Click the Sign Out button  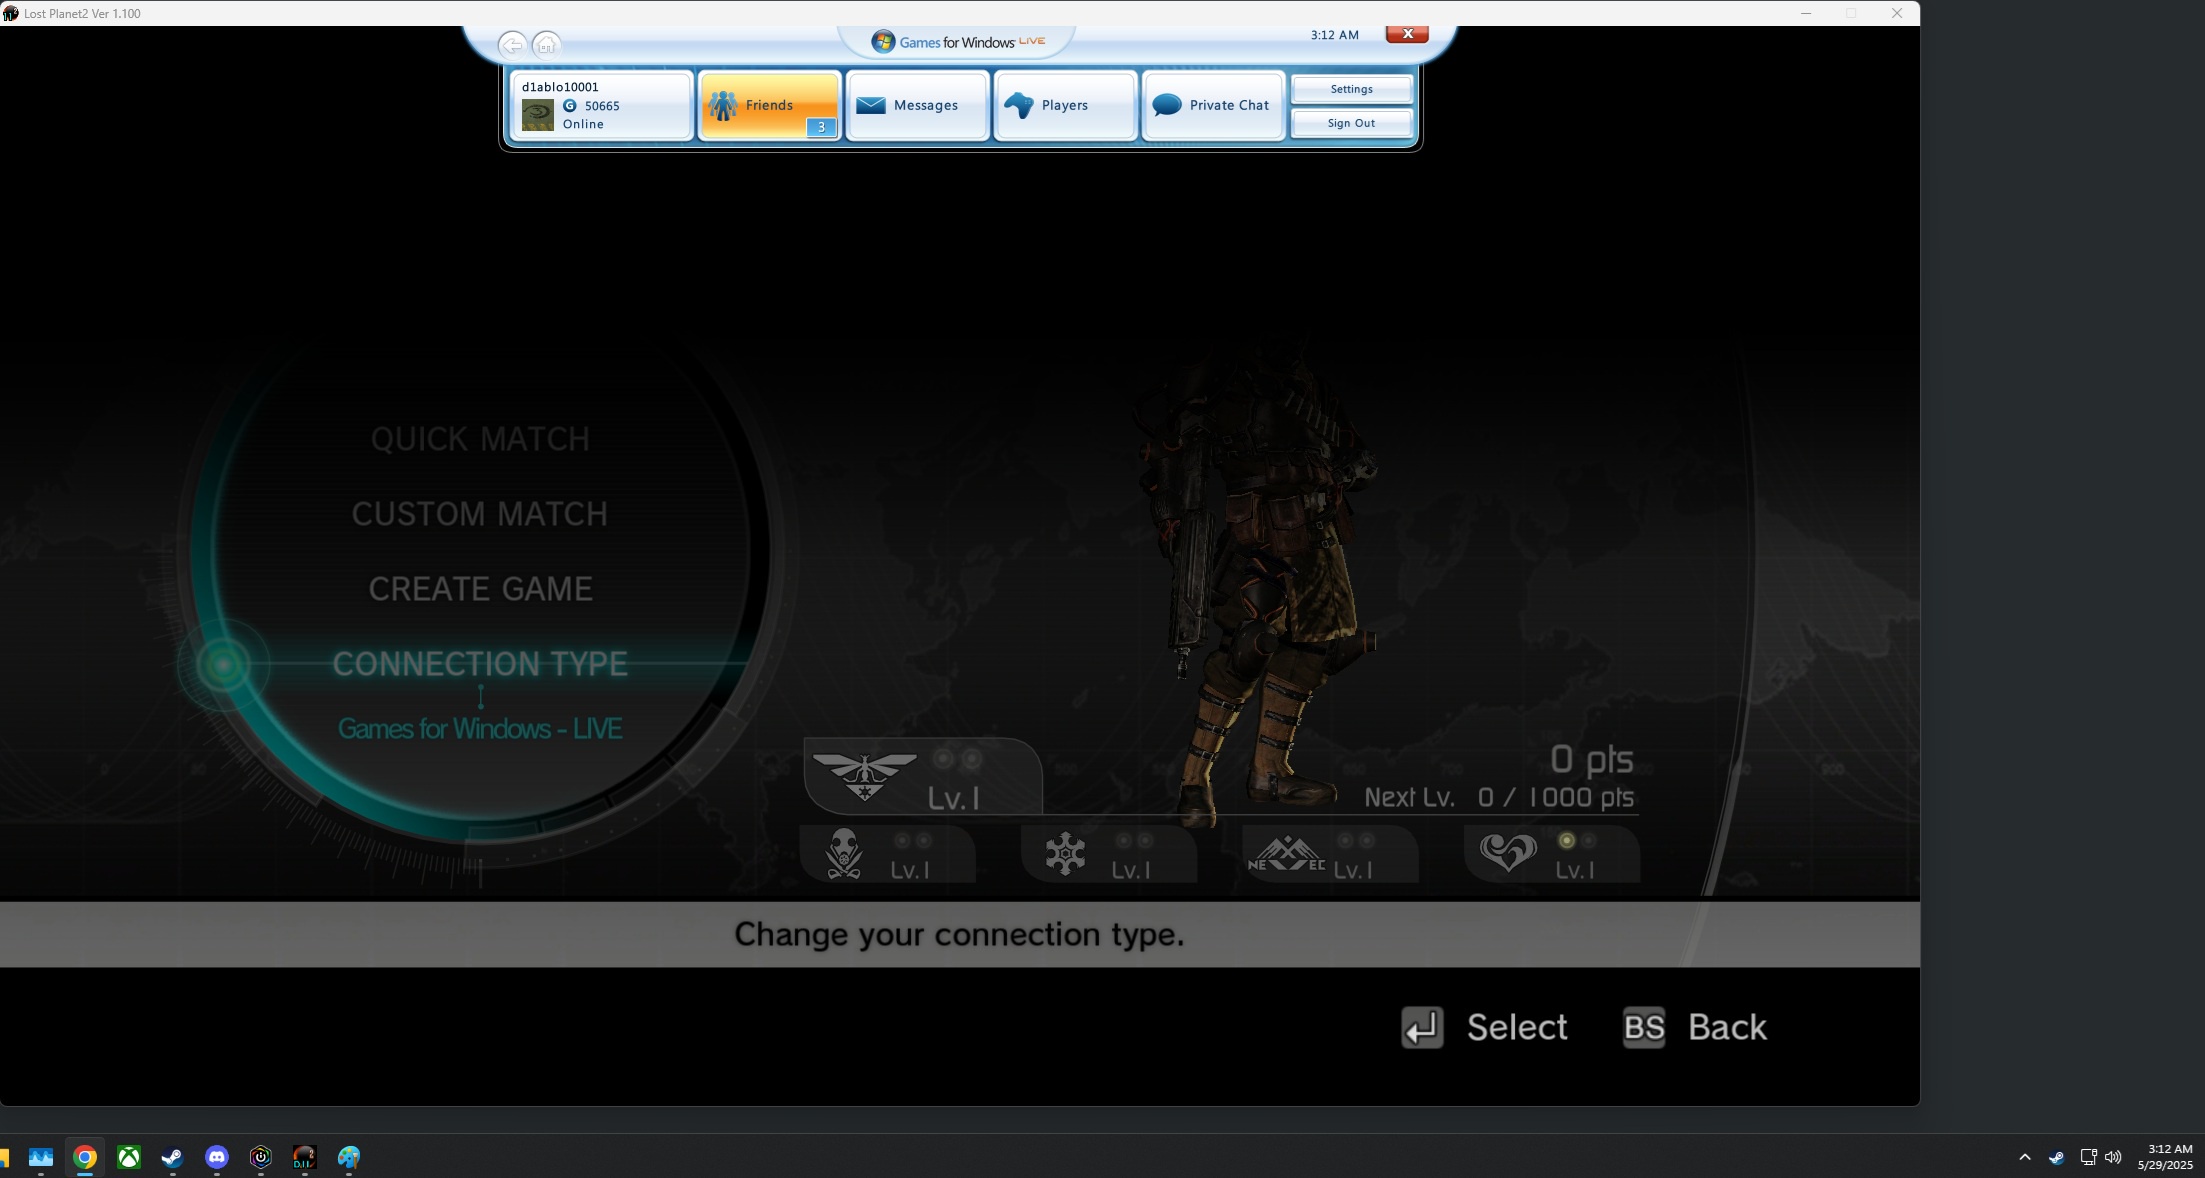[x=1351, y=123]
